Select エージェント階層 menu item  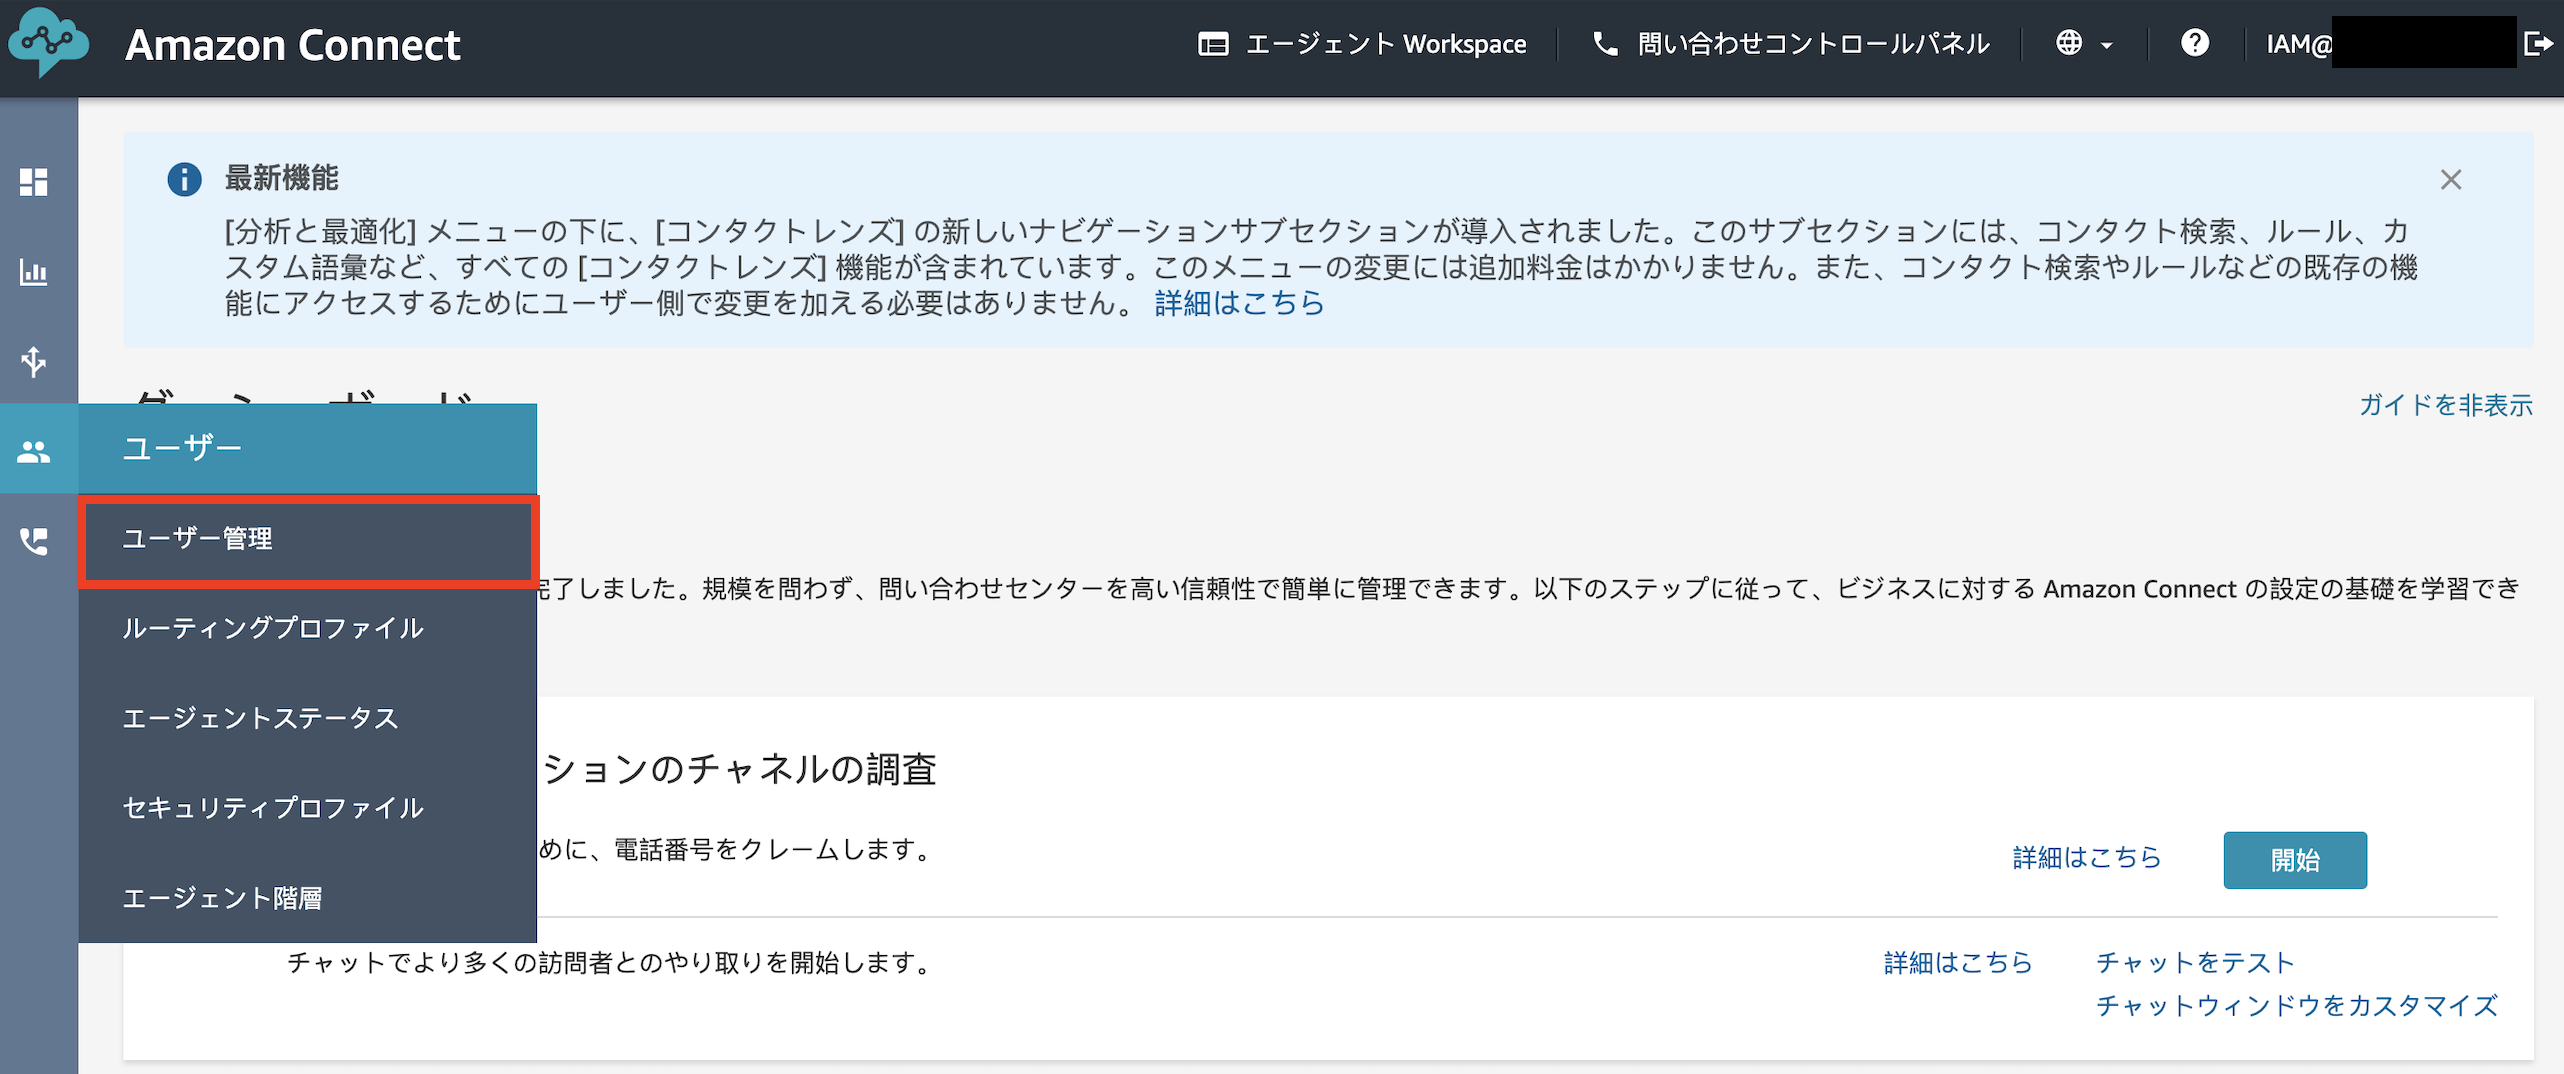click(308, 898)
